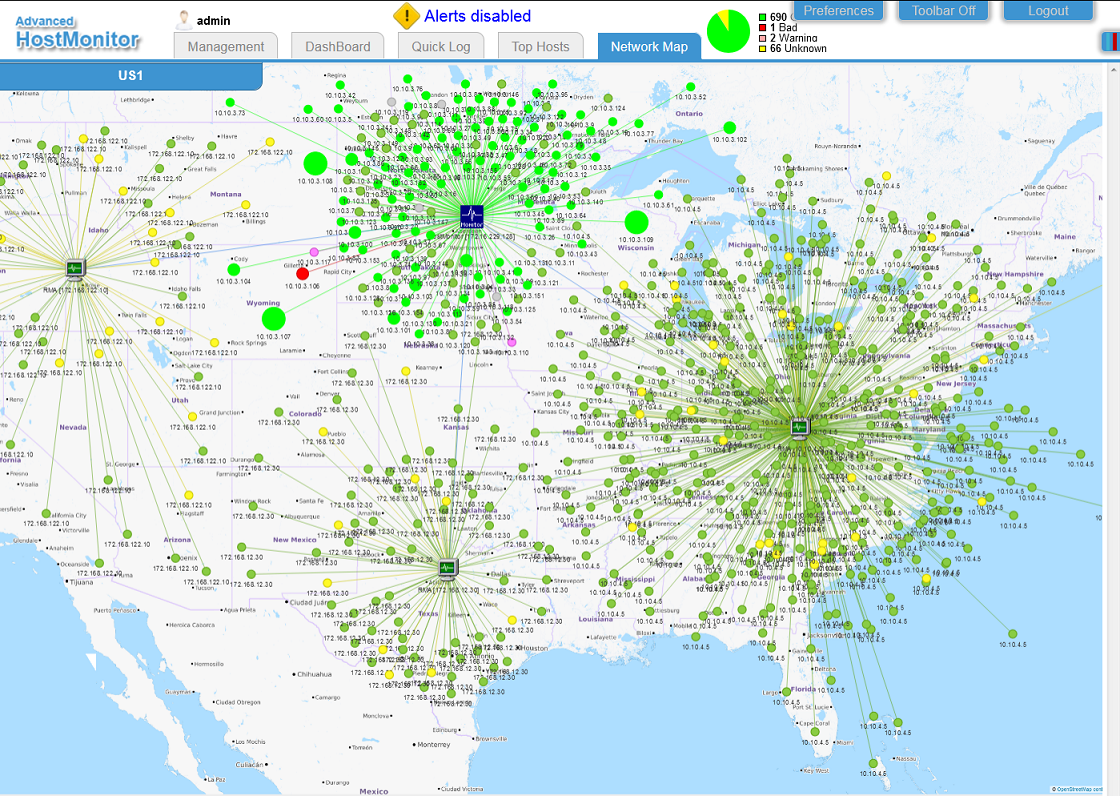Screen dimensions: 1120x796
Task: Open the Quick Log tab
Action: click(x=441, y=46)
